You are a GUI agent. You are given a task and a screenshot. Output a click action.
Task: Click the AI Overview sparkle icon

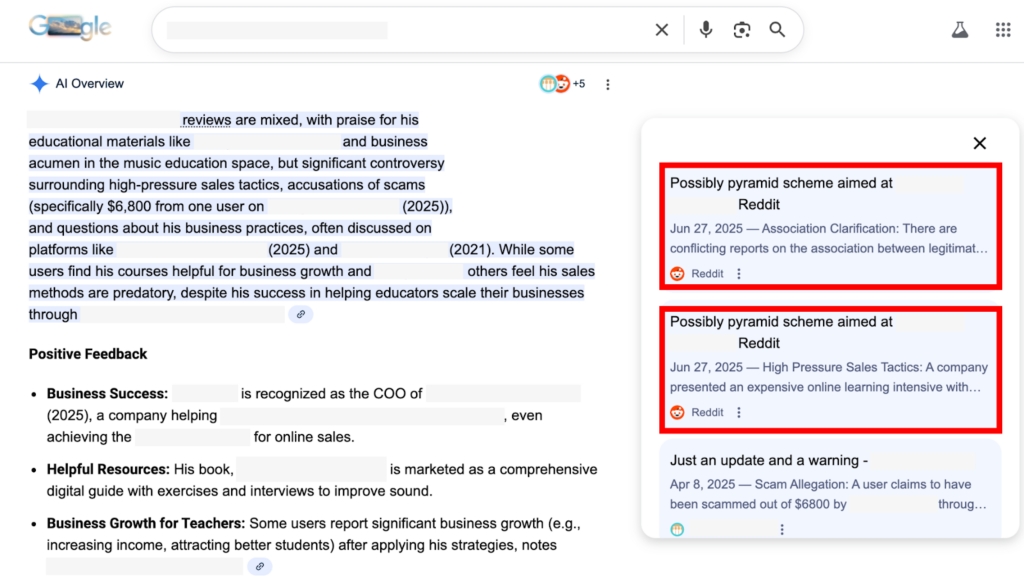[x=39, y=83]
